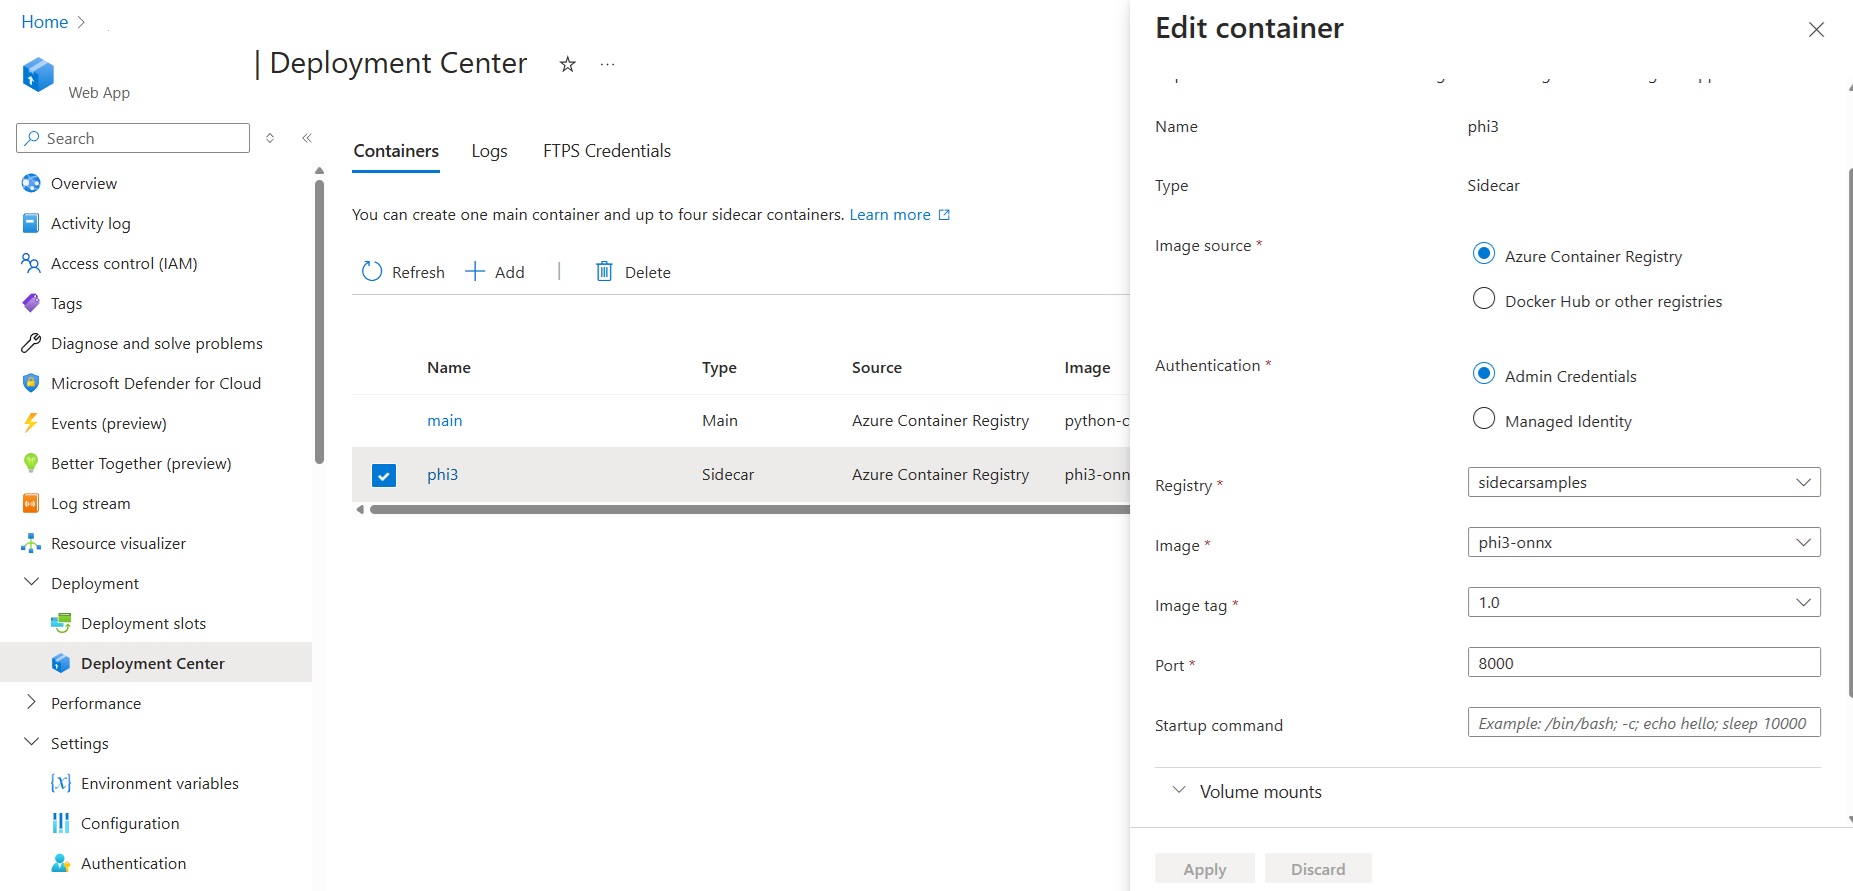Click the Delete trash icon
The height and width of the screenshot is (891, 1853).
click(x=604, y=272)
